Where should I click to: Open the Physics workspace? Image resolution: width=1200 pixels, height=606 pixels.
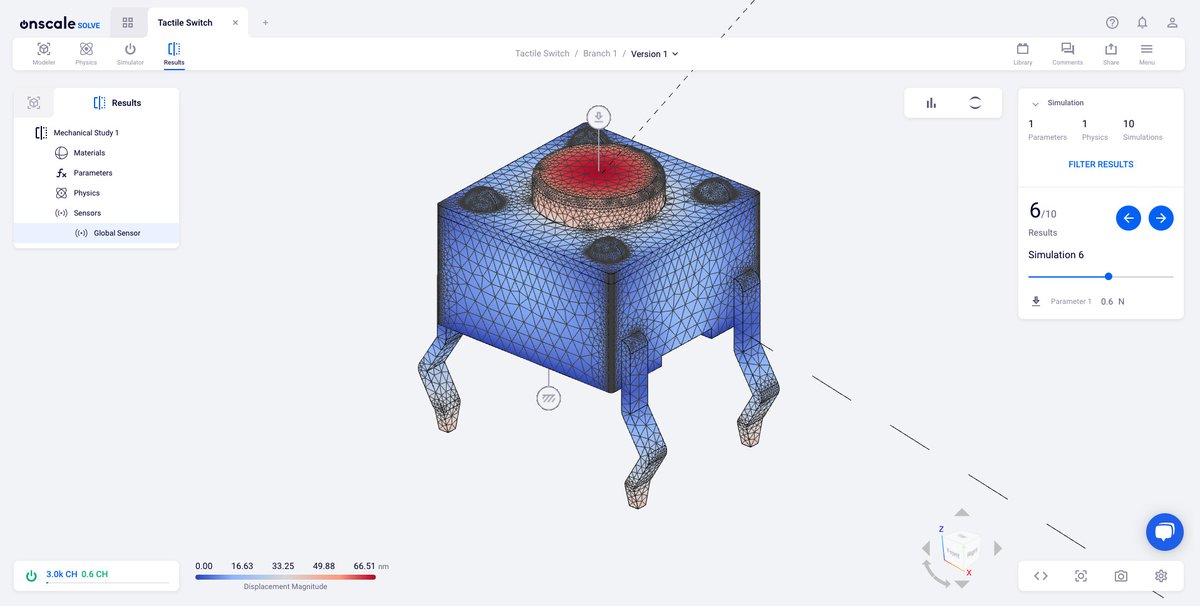[86, 53]
